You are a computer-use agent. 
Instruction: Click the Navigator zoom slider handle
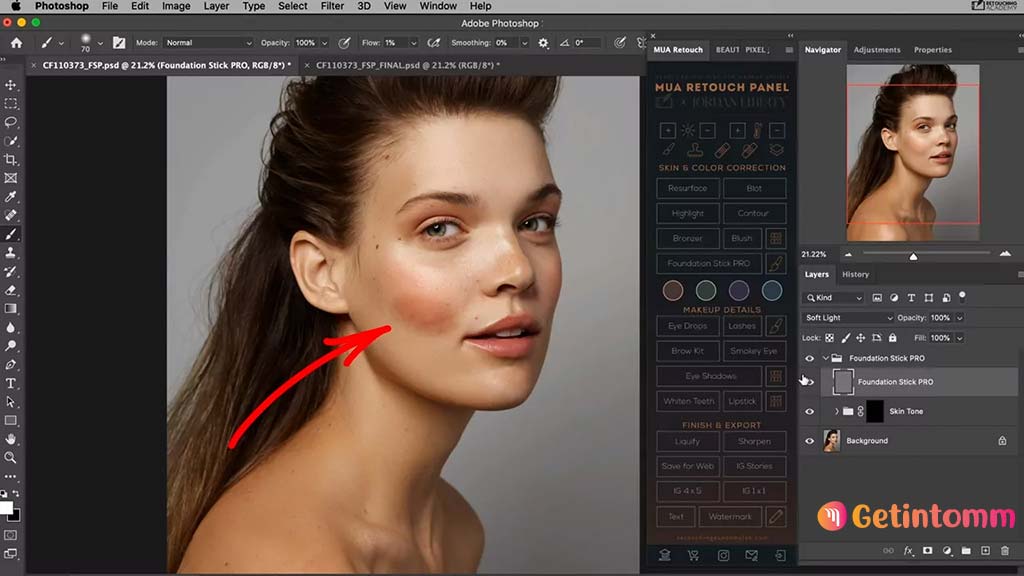pos(914,256)
